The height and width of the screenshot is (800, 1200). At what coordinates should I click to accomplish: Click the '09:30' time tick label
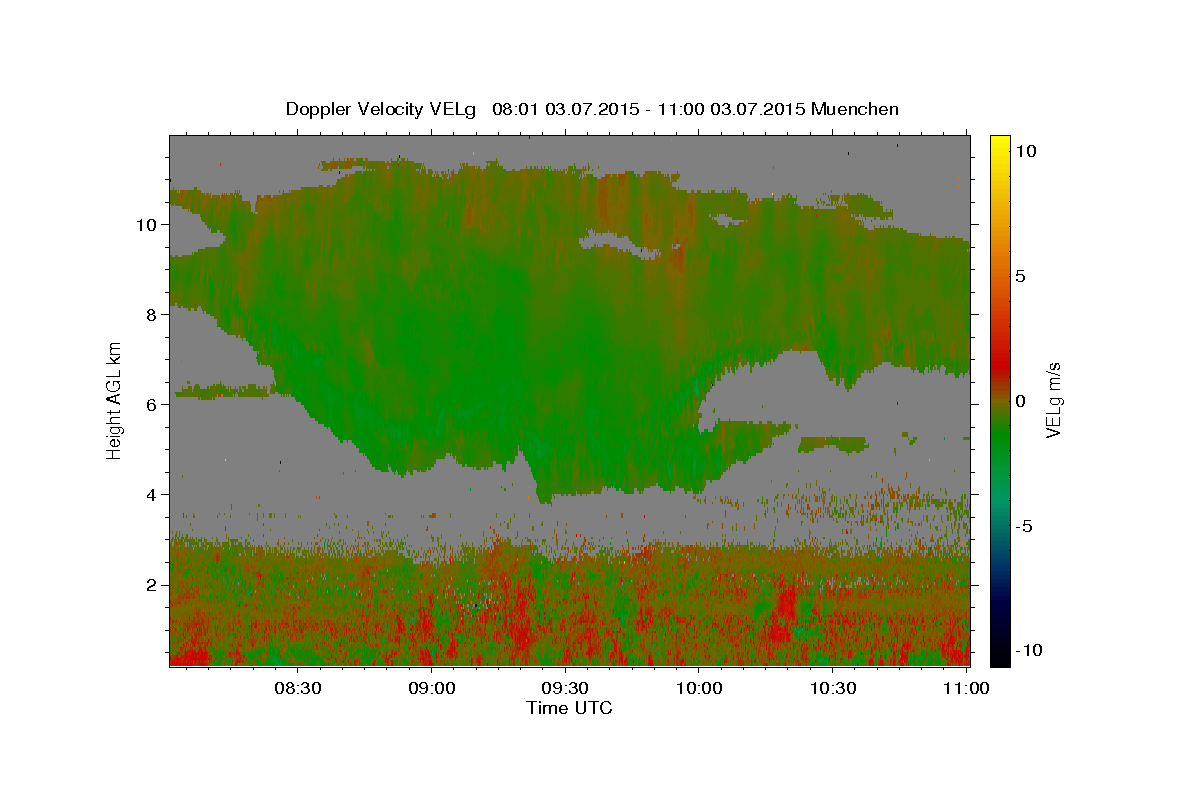[565, 688]
